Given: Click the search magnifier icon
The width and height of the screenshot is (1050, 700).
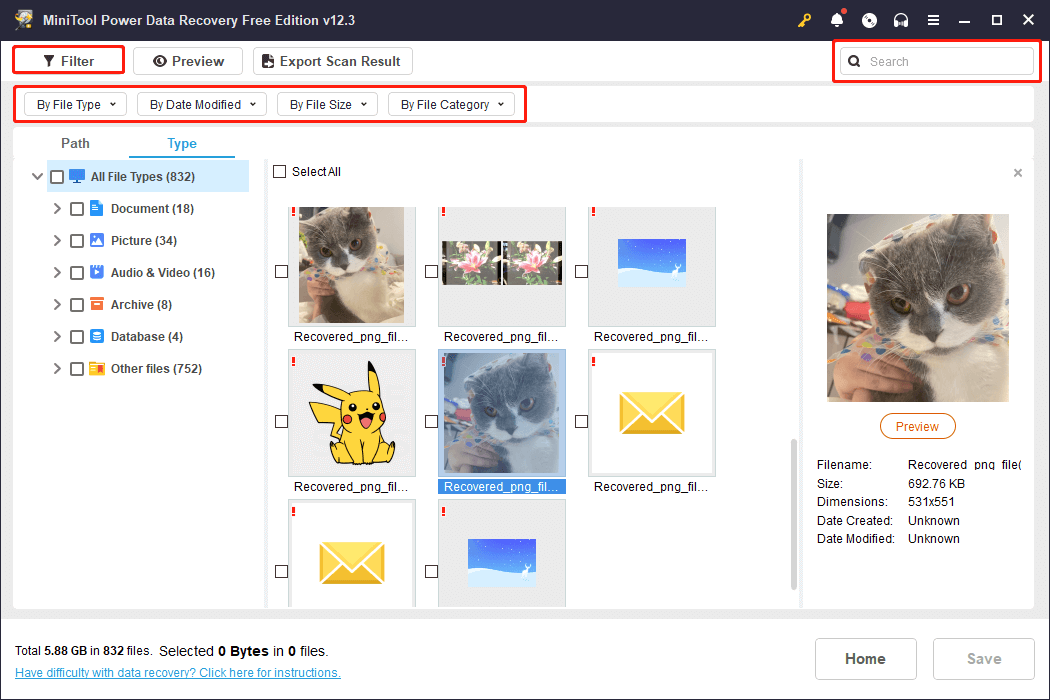Looking at the screenshot, I should (854, 62).
